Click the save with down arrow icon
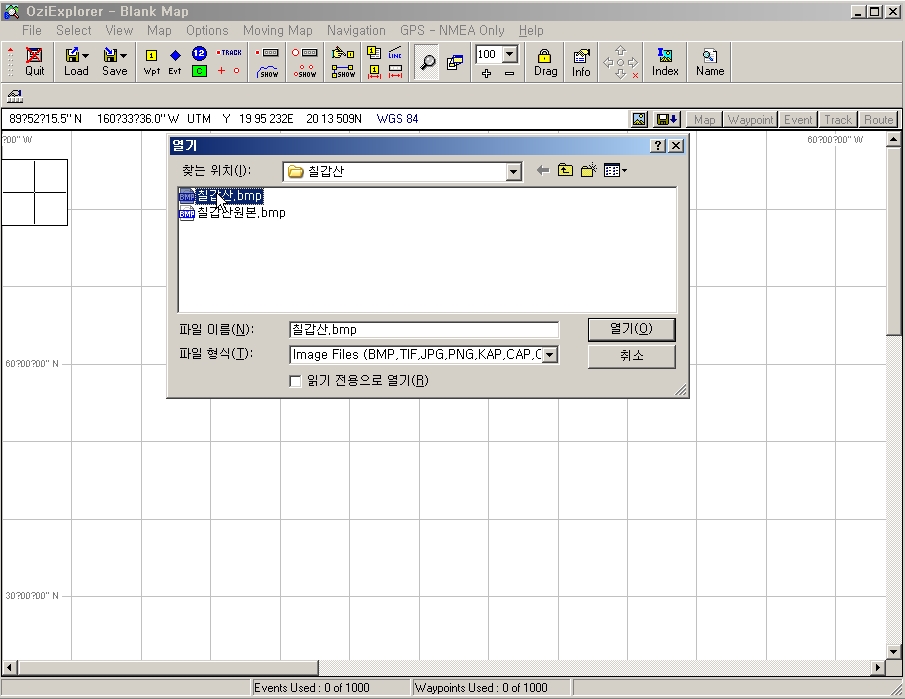The height and width of the screenshot is (699, 905). coord(667,119)
